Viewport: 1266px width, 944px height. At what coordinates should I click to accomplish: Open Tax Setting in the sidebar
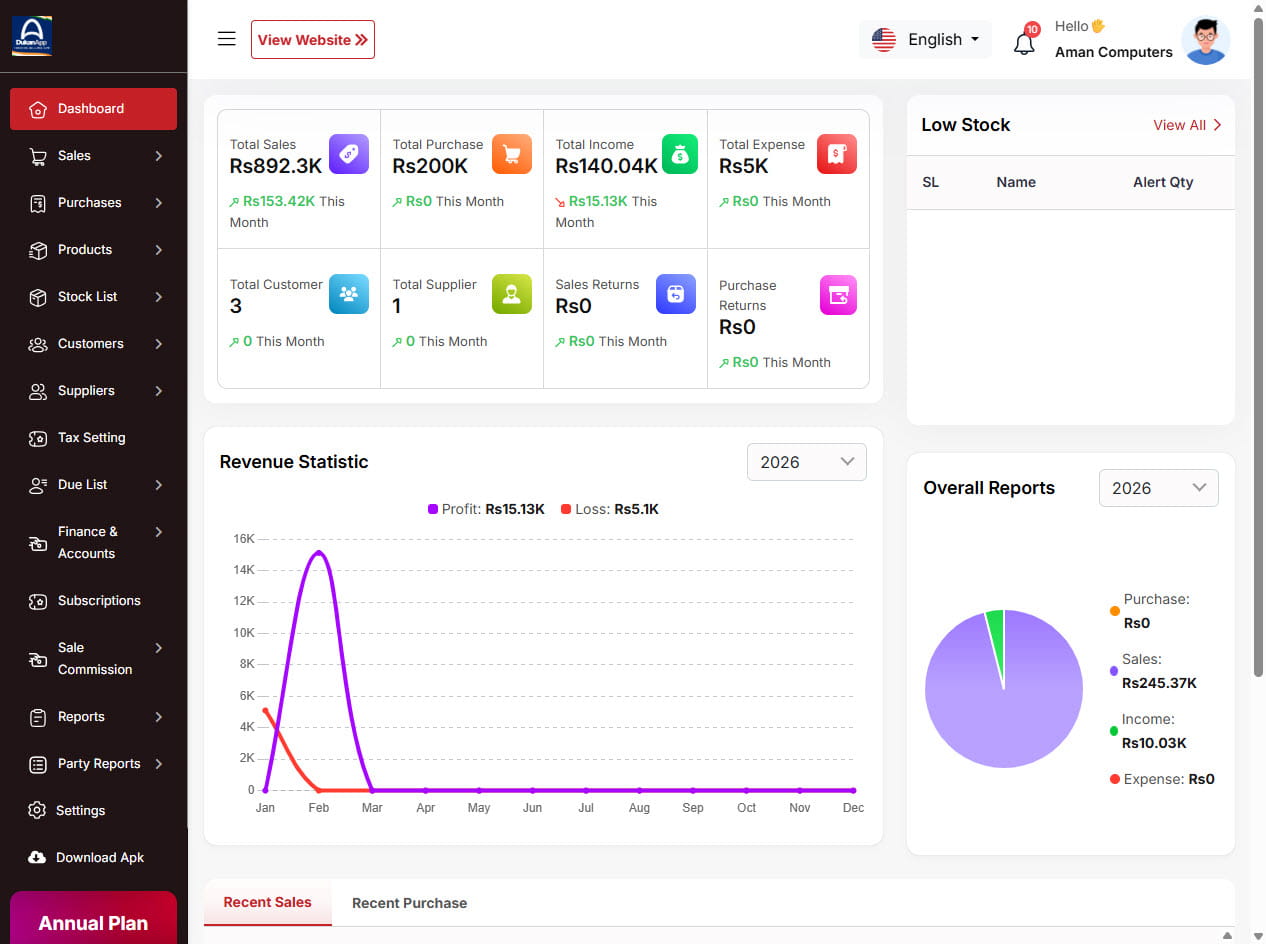pyautogui.click(x=91, y=438)
